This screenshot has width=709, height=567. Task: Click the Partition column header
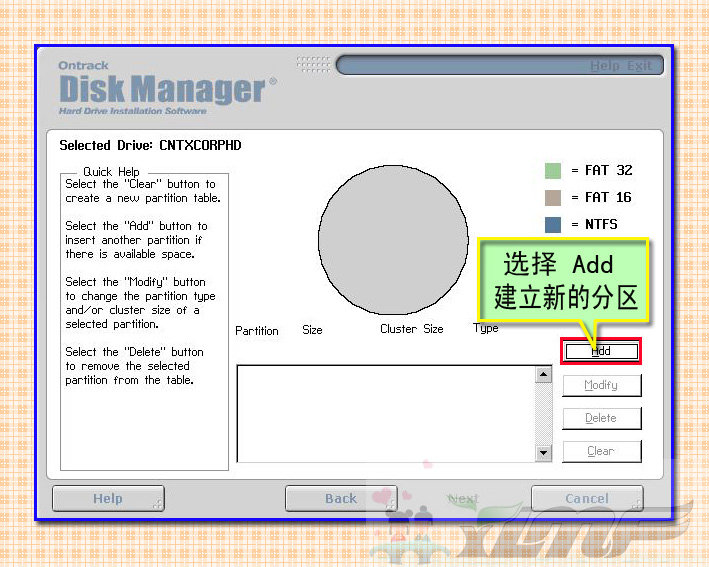(x=257, y=331)
